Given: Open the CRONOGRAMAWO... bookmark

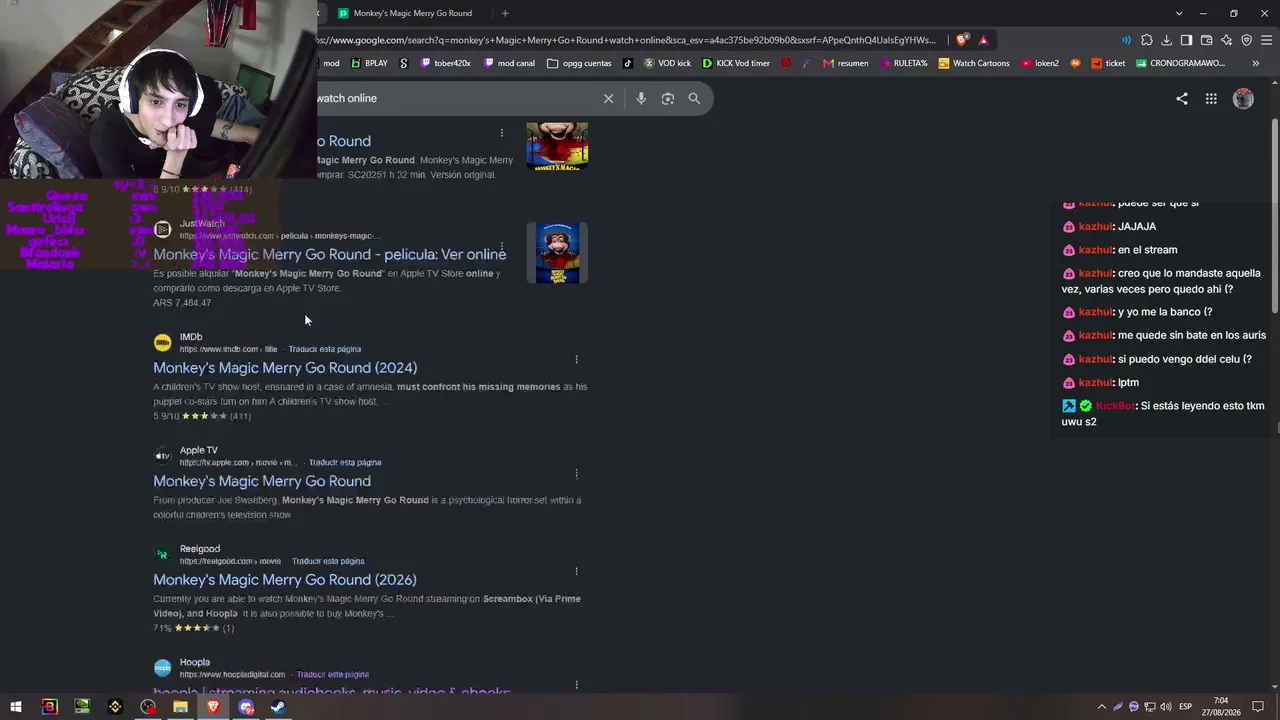Looking at the screenshot, I should click(x=1181, y=63).
